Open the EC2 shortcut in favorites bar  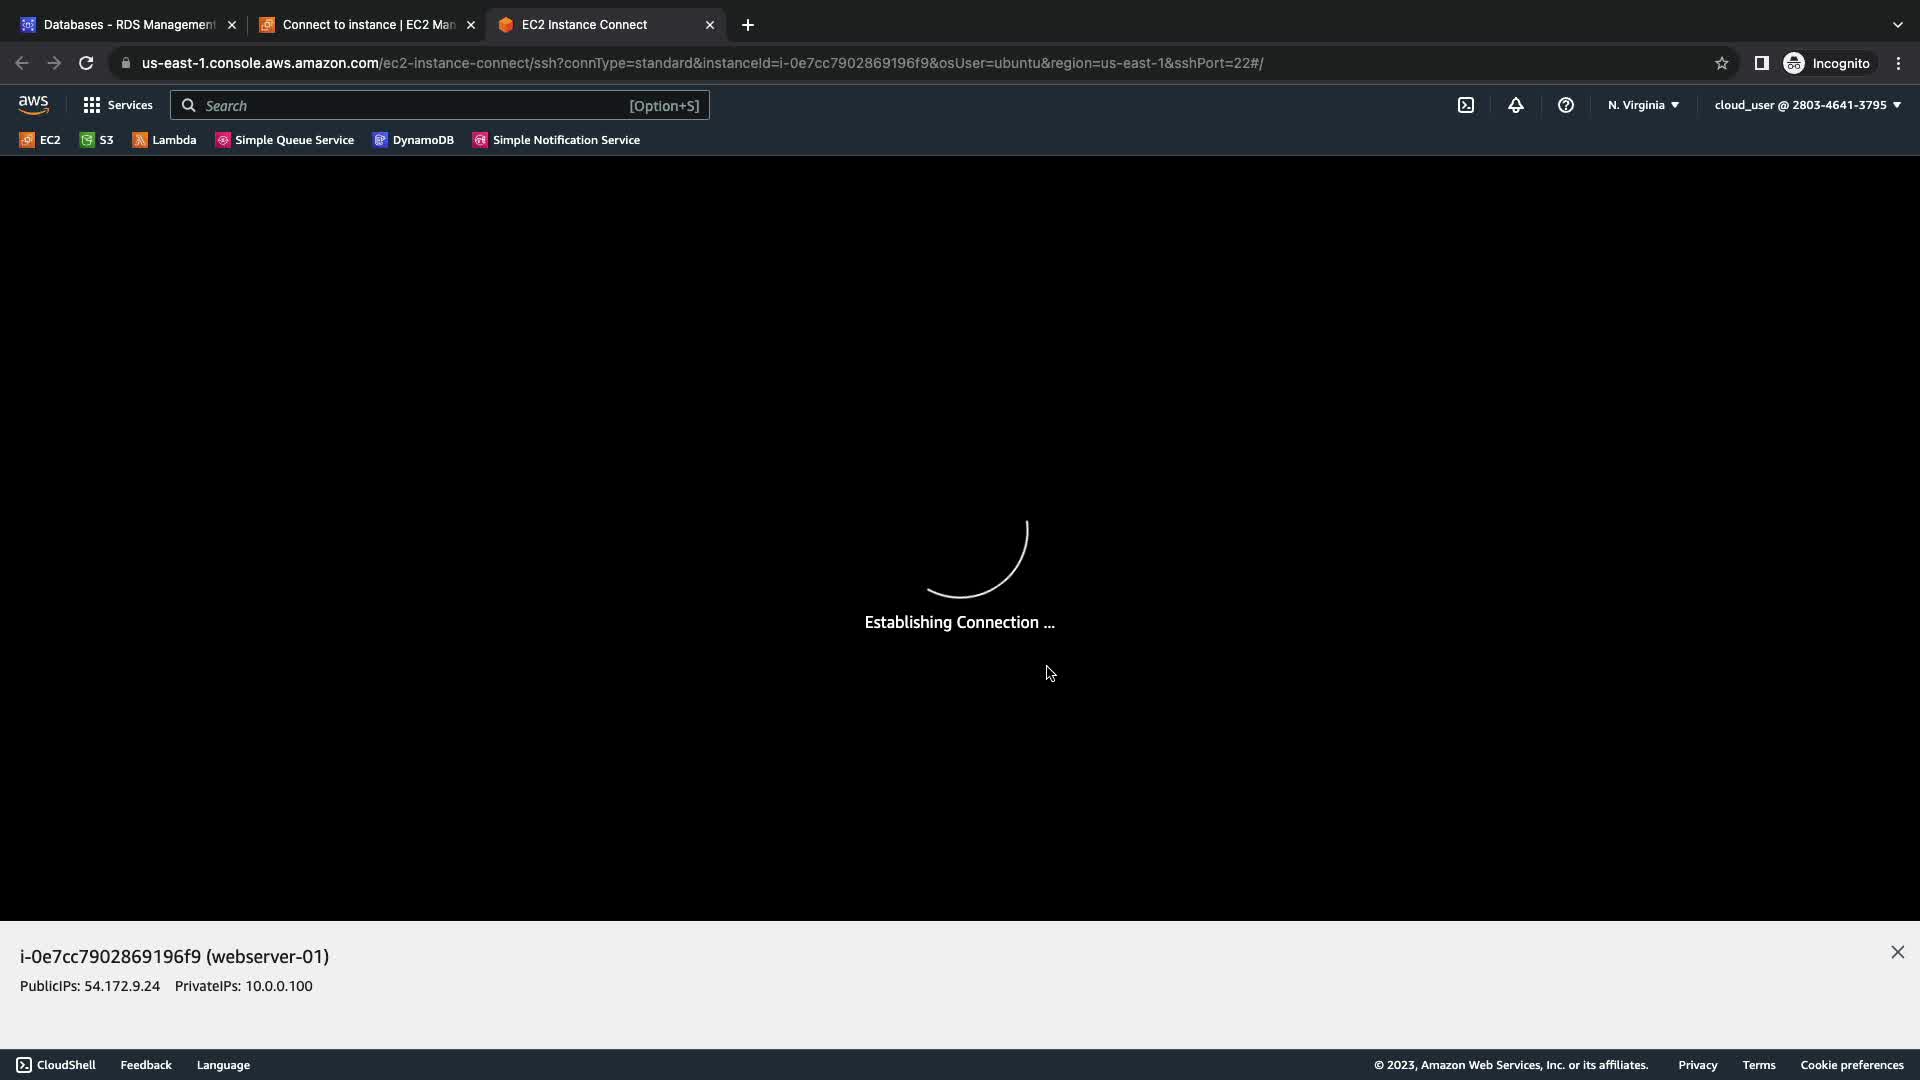pos(40,140)
